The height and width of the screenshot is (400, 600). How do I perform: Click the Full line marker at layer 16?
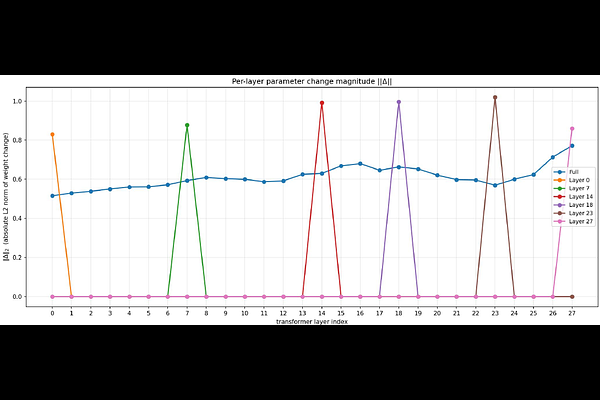360,164
